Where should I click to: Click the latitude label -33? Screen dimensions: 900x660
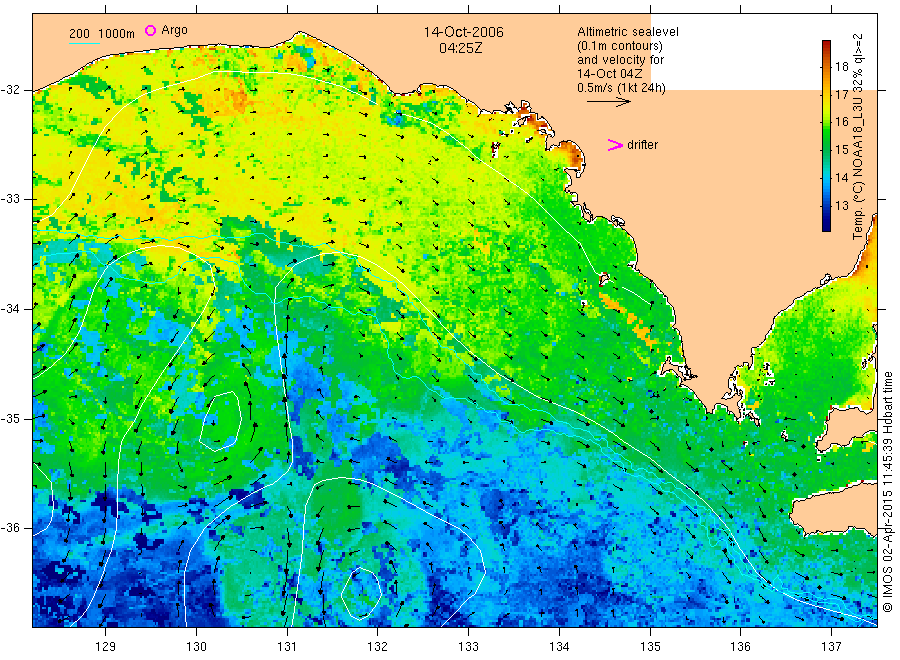coord(11,199)
